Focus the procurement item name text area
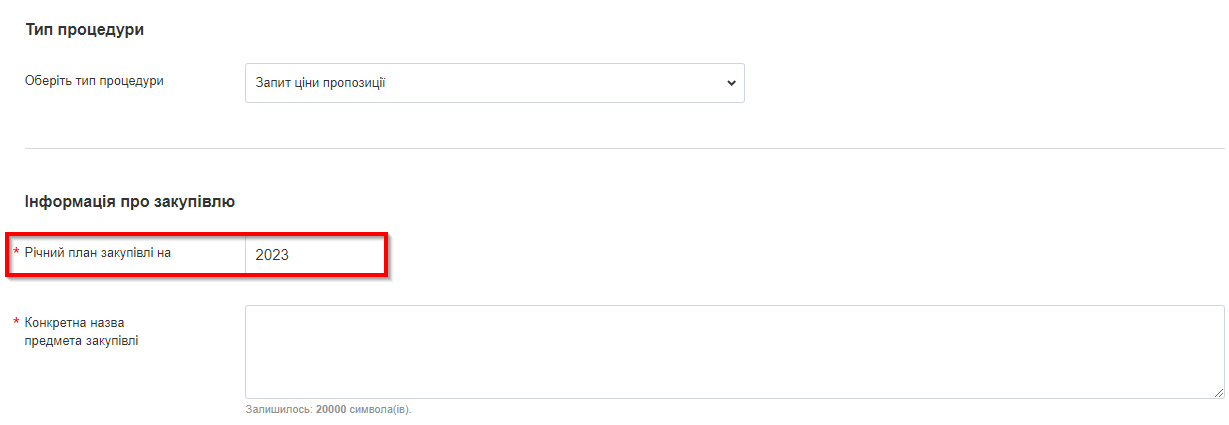The width and height of the screenshot is (1229, 425). 734,351
